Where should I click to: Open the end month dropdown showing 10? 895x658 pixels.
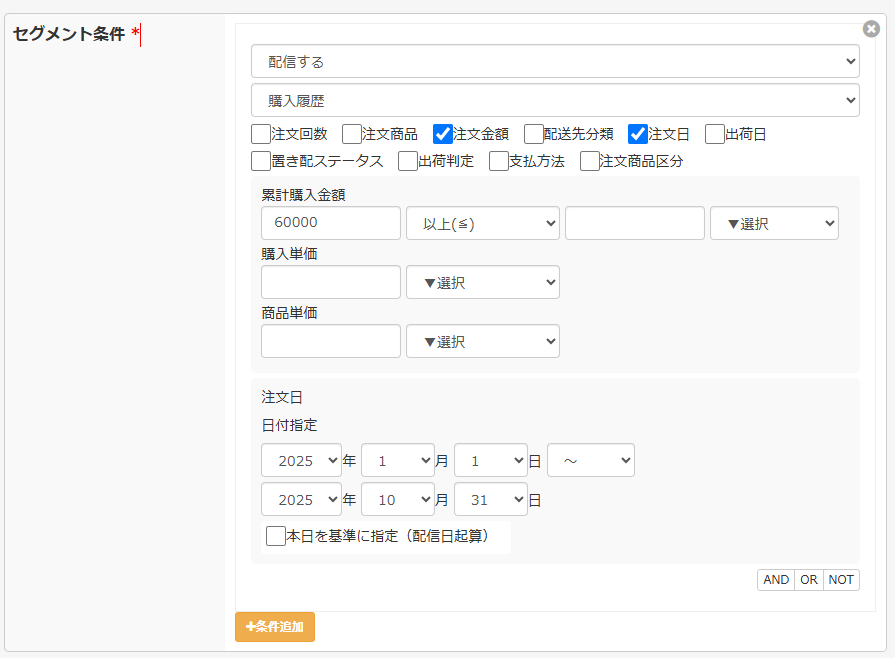pos(397,500)
